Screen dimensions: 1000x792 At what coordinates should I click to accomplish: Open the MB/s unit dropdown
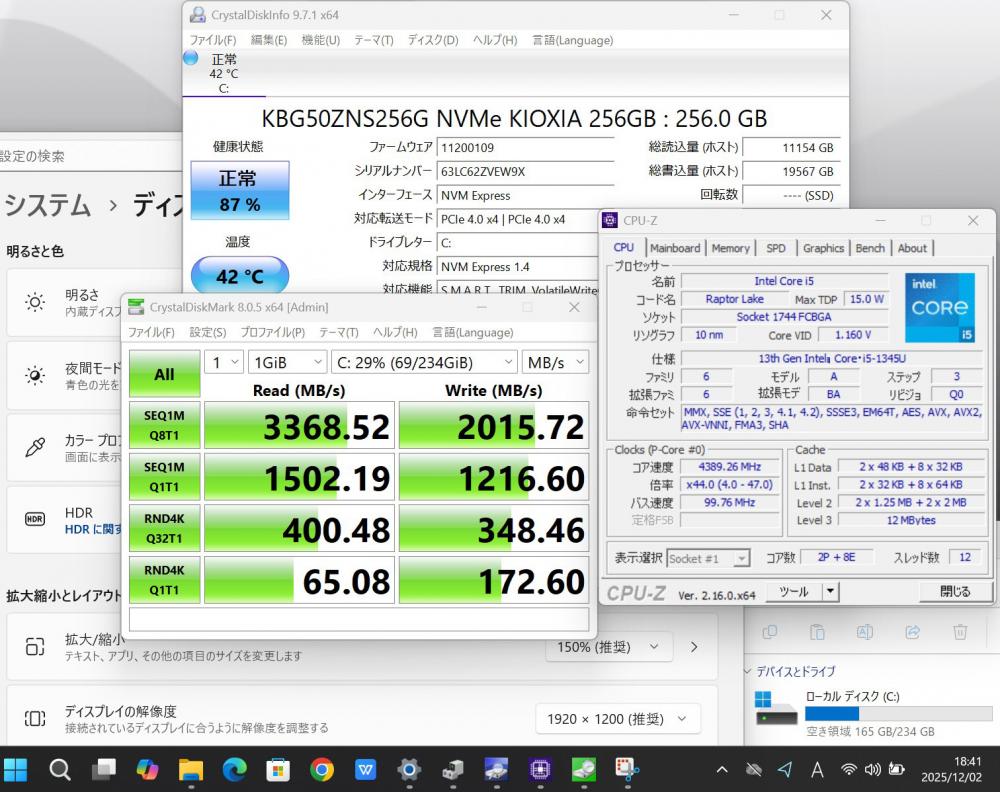(555, 362)
